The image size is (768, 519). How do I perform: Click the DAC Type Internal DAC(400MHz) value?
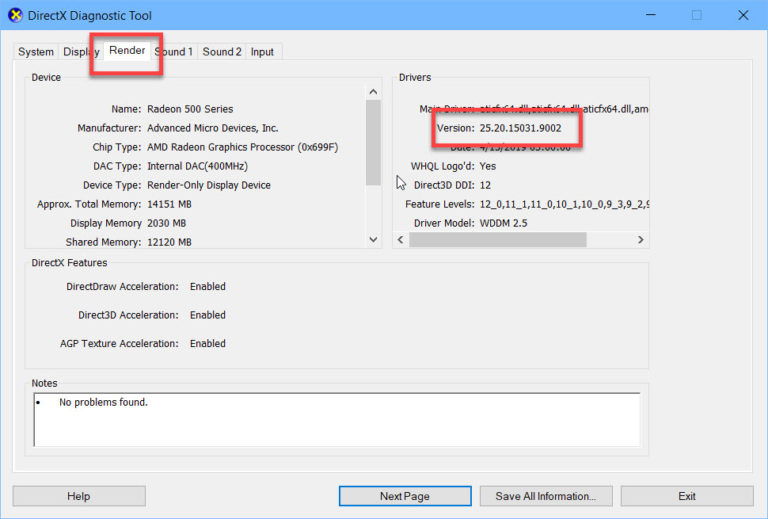(x=197, y=166)
